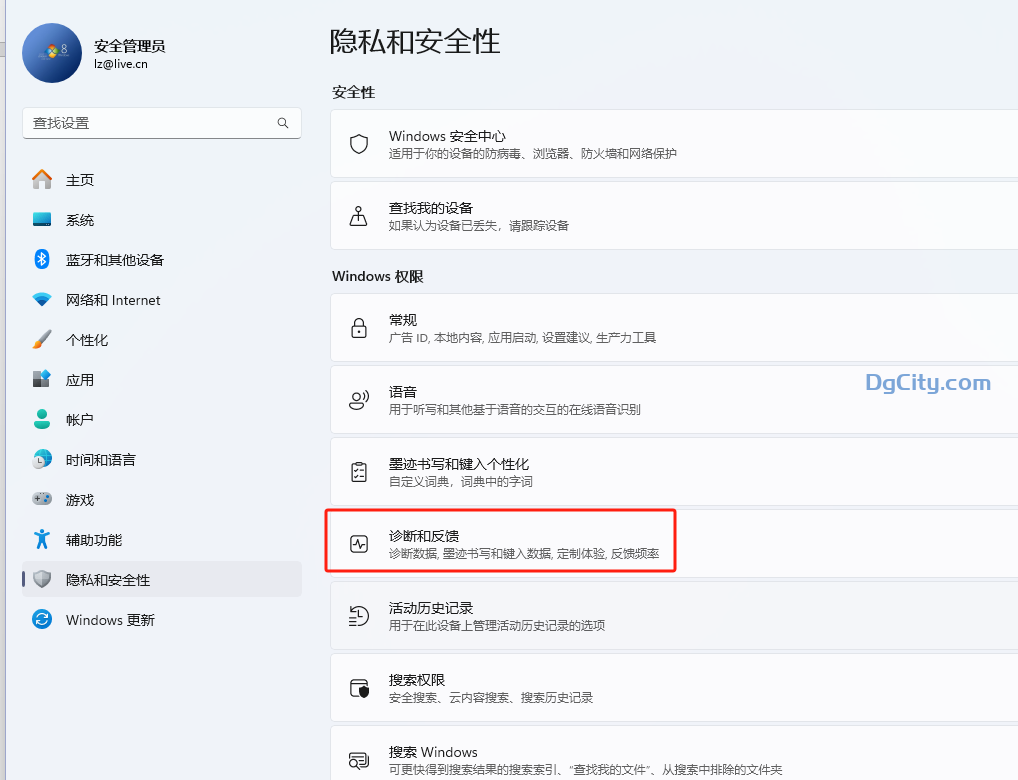Click the 网络和 Internet globe icon
Screen dimensions: 1018x780
pos(41,299)
